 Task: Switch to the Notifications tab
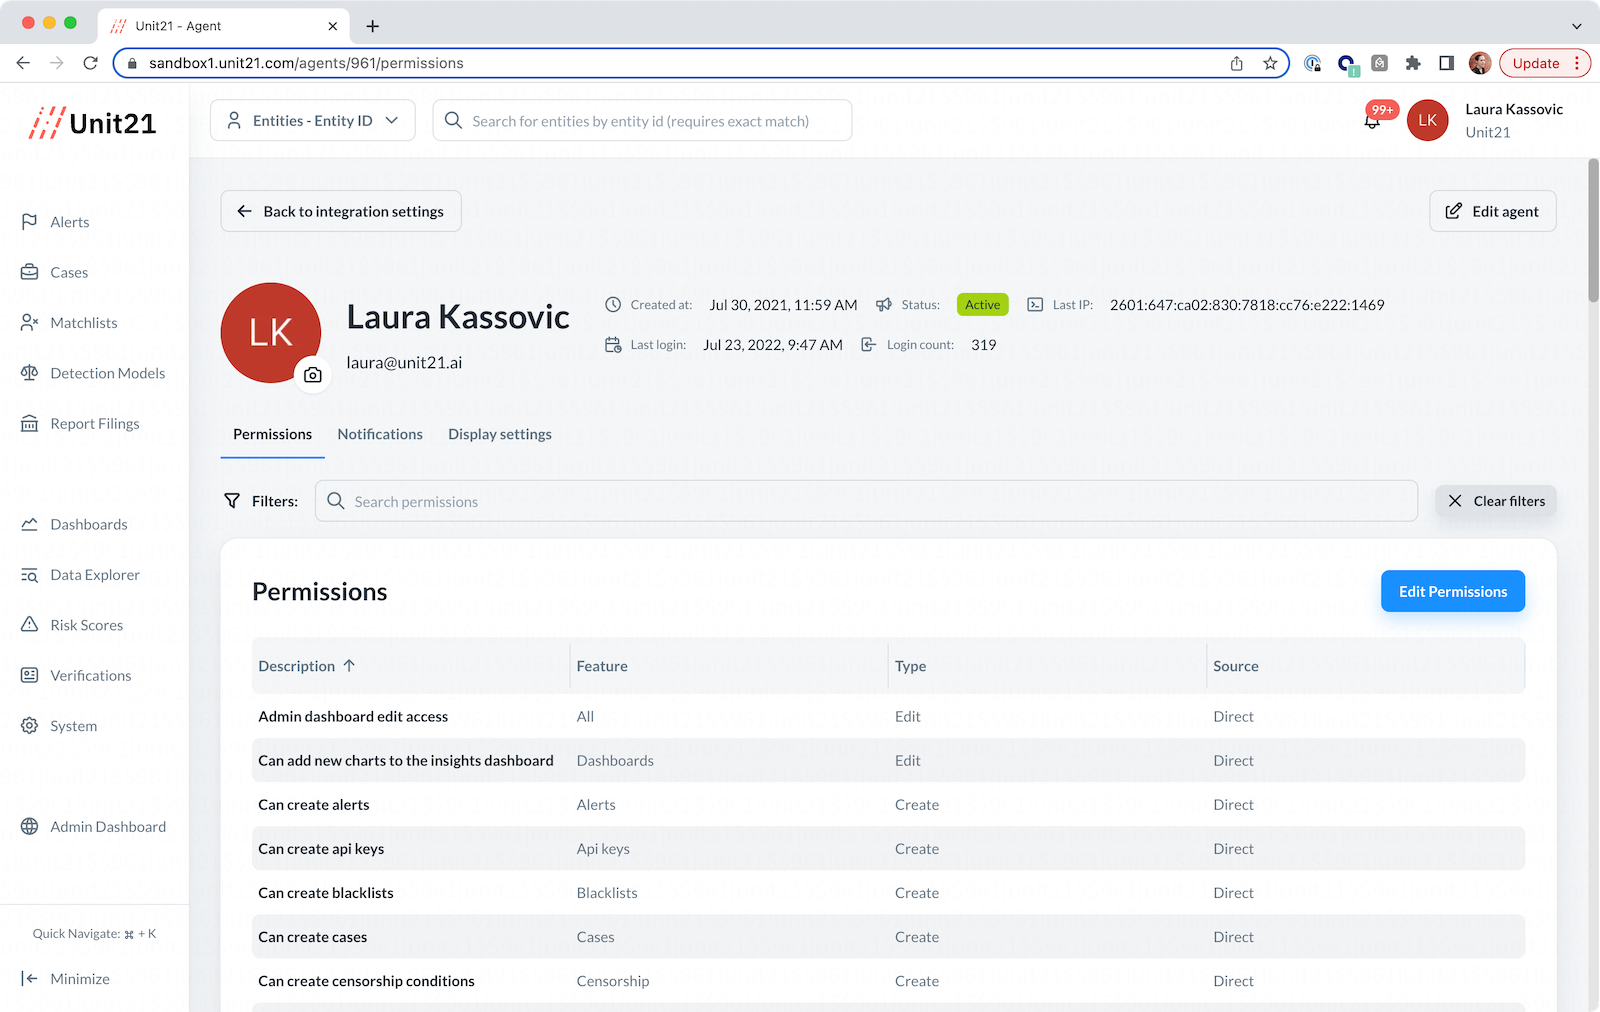pyautogui.click(x=380, y=434)
